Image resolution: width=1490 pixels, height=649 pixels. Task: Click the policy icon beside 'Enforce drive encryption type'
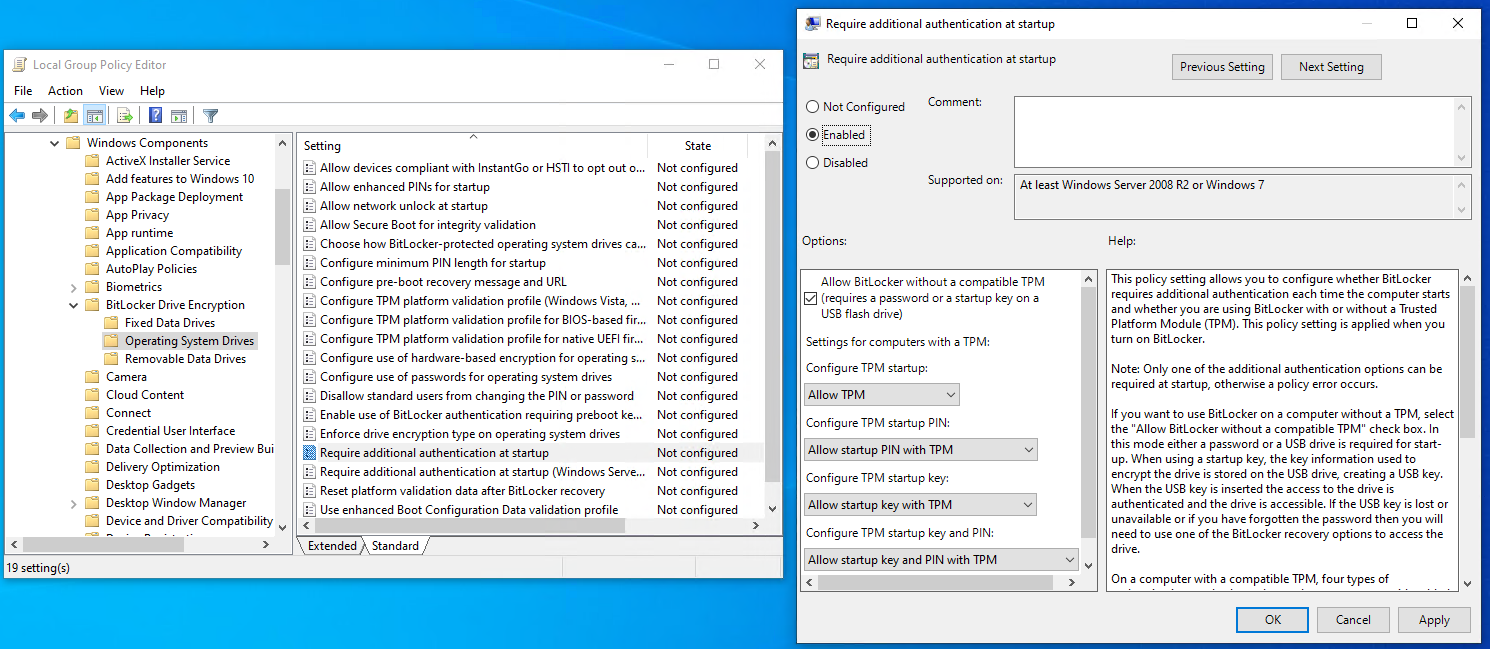click(x=310, y=434)
